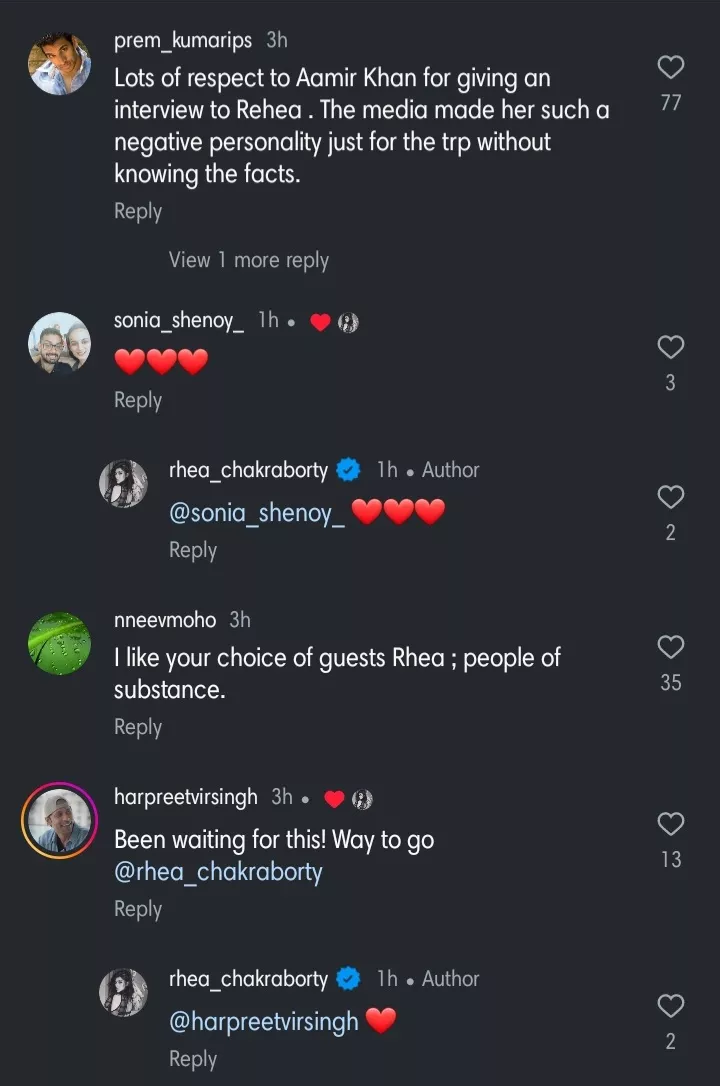Open the @rhea_chakraborty mention in harpreetvirsingh's comment
The width and height of the screenshot is (720, 1086).
[218, 872]
